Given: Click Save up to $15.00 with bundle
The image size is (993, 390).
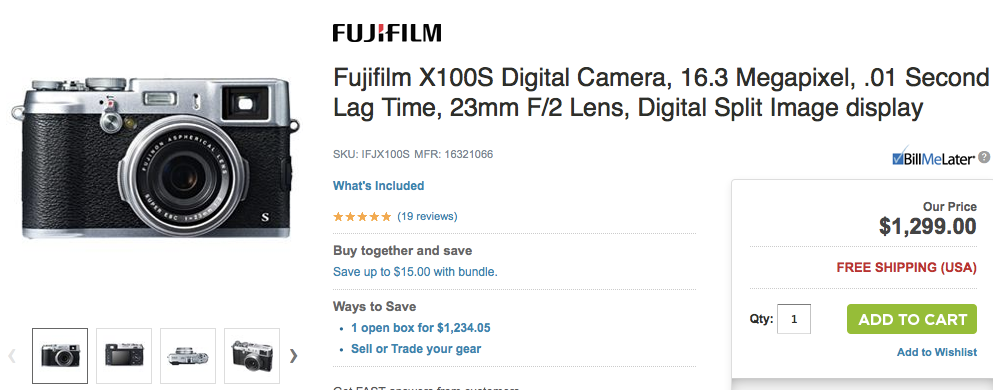Looking at the screenshot, I should click(x=415, y=272).
